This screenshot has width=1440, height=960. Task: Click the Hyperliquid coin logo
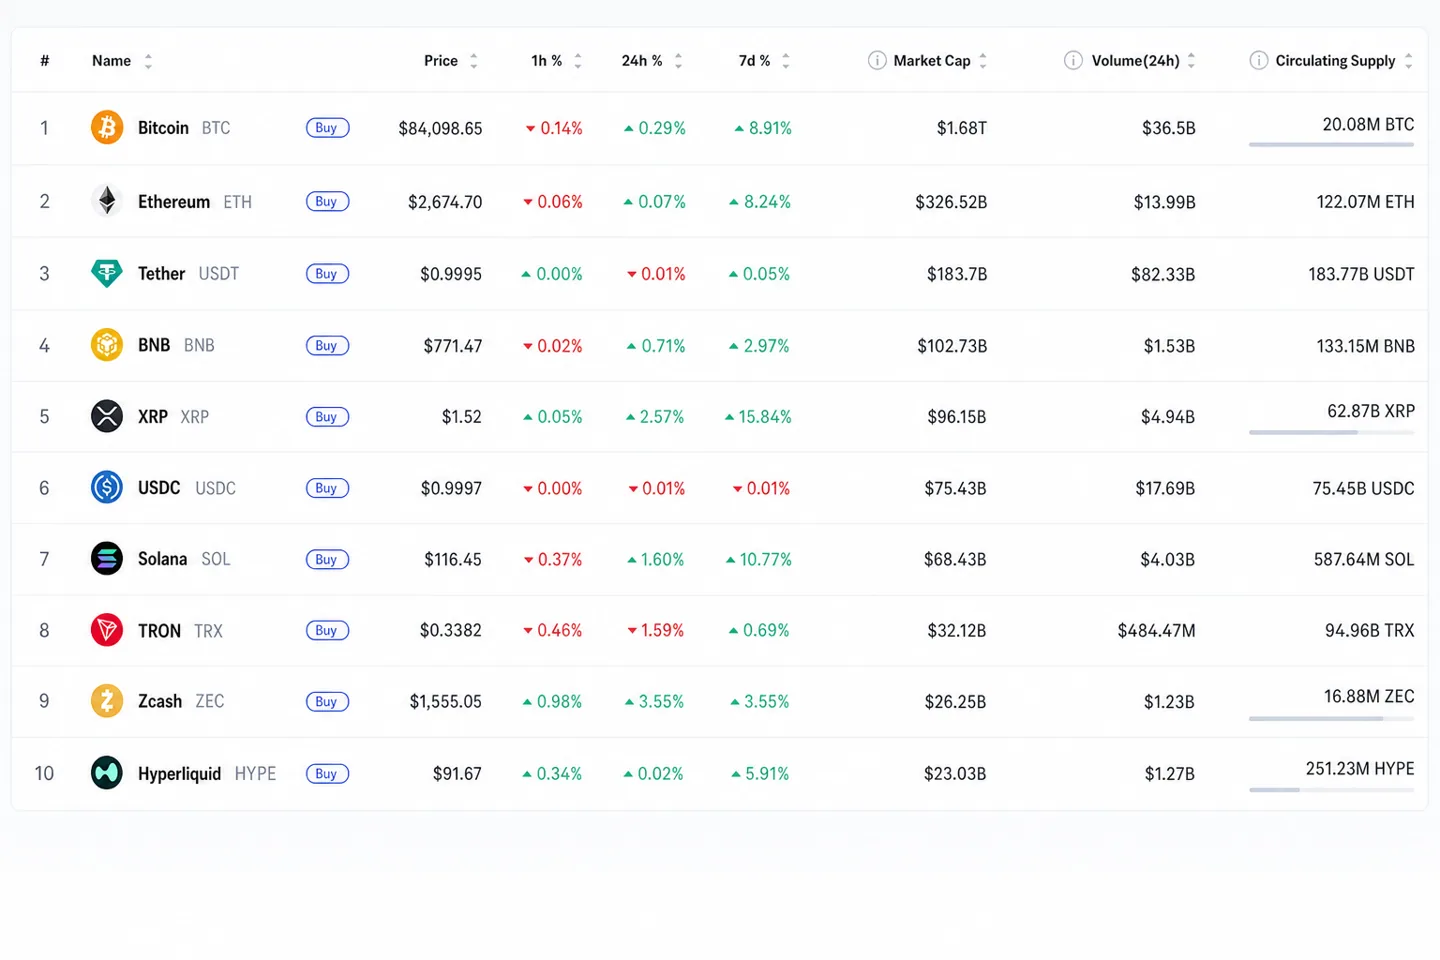tap(107, 773)
